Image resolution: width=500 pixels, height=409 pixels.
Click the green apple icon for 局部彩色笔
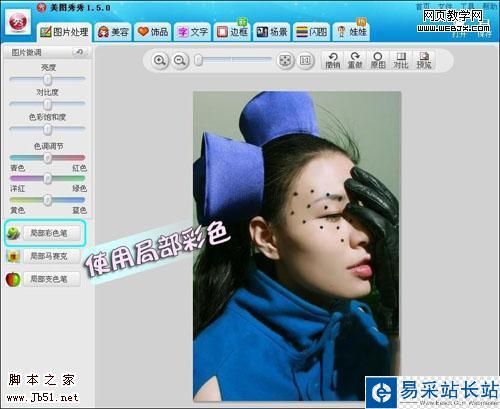13,233
